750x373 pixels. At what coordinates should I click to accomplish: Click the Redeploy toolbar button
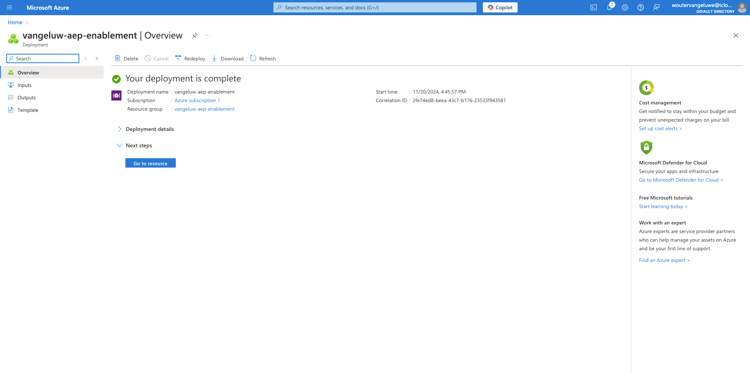(x=190, y=58)
